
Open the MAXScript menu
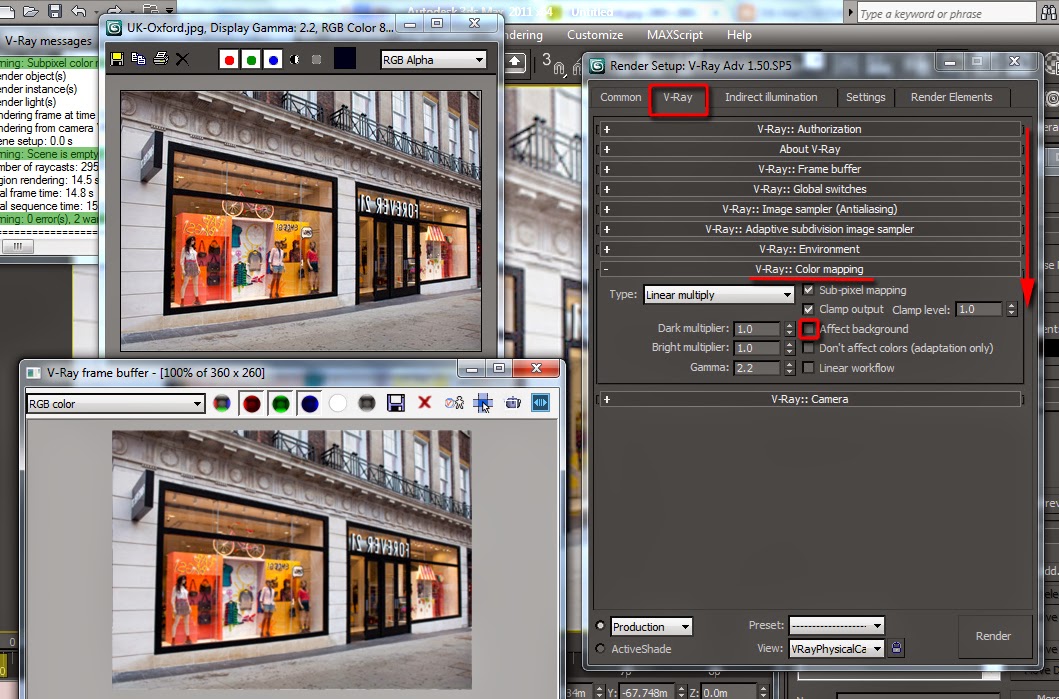(674, 34)
